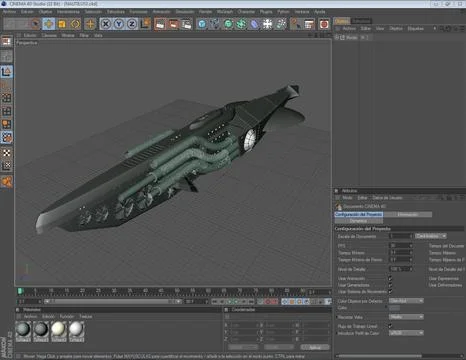Screen dimensions: 466x360
Task: Pick the white material ball
Action: 76,329
